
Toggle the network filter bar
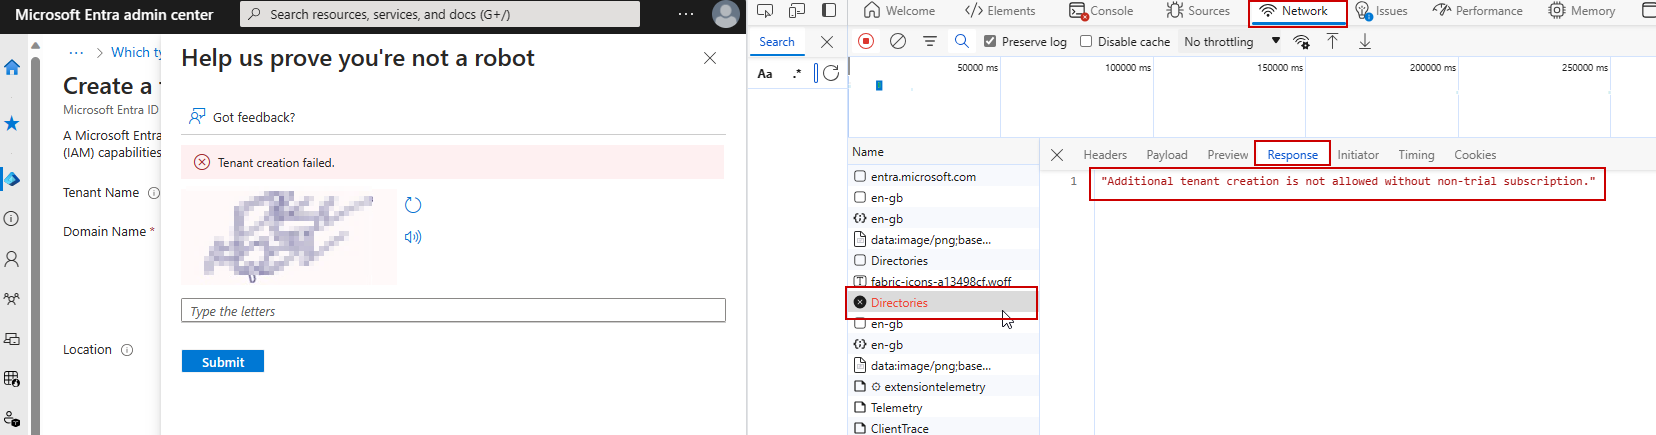(x=929, y=41)
